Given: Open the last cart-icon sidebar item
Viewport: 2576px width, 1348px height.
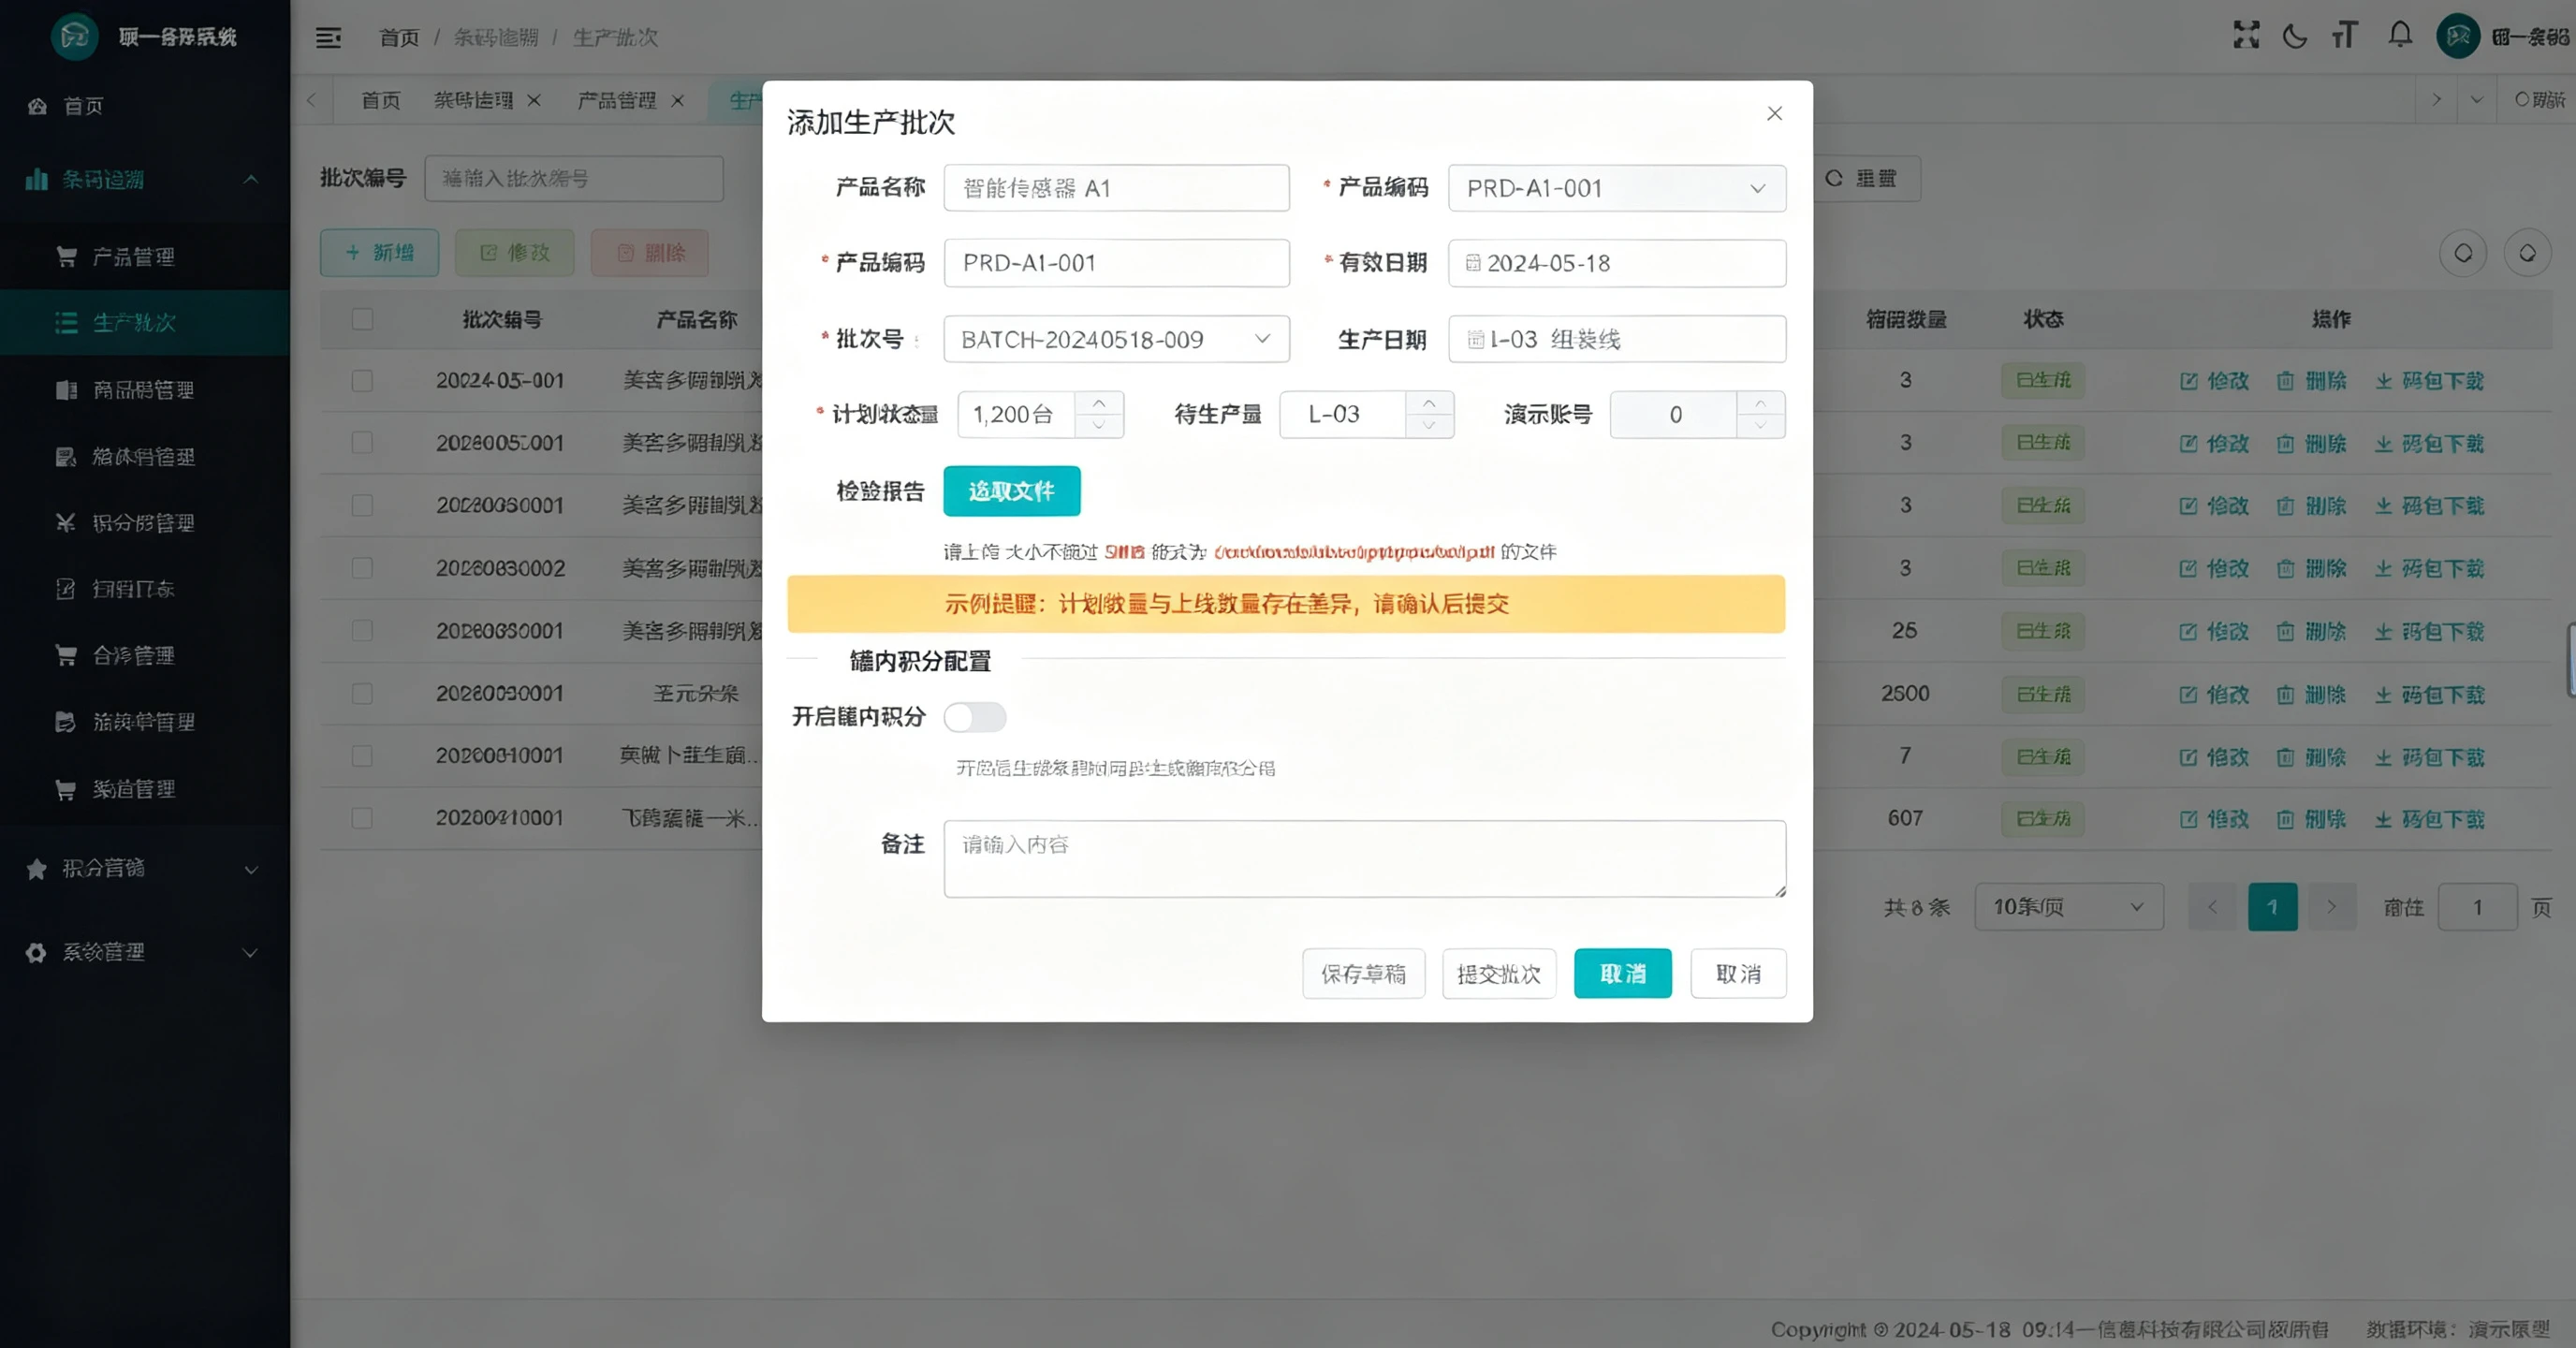Looking at the screenshot, I should pyautogui.click(x=145, y=789).
